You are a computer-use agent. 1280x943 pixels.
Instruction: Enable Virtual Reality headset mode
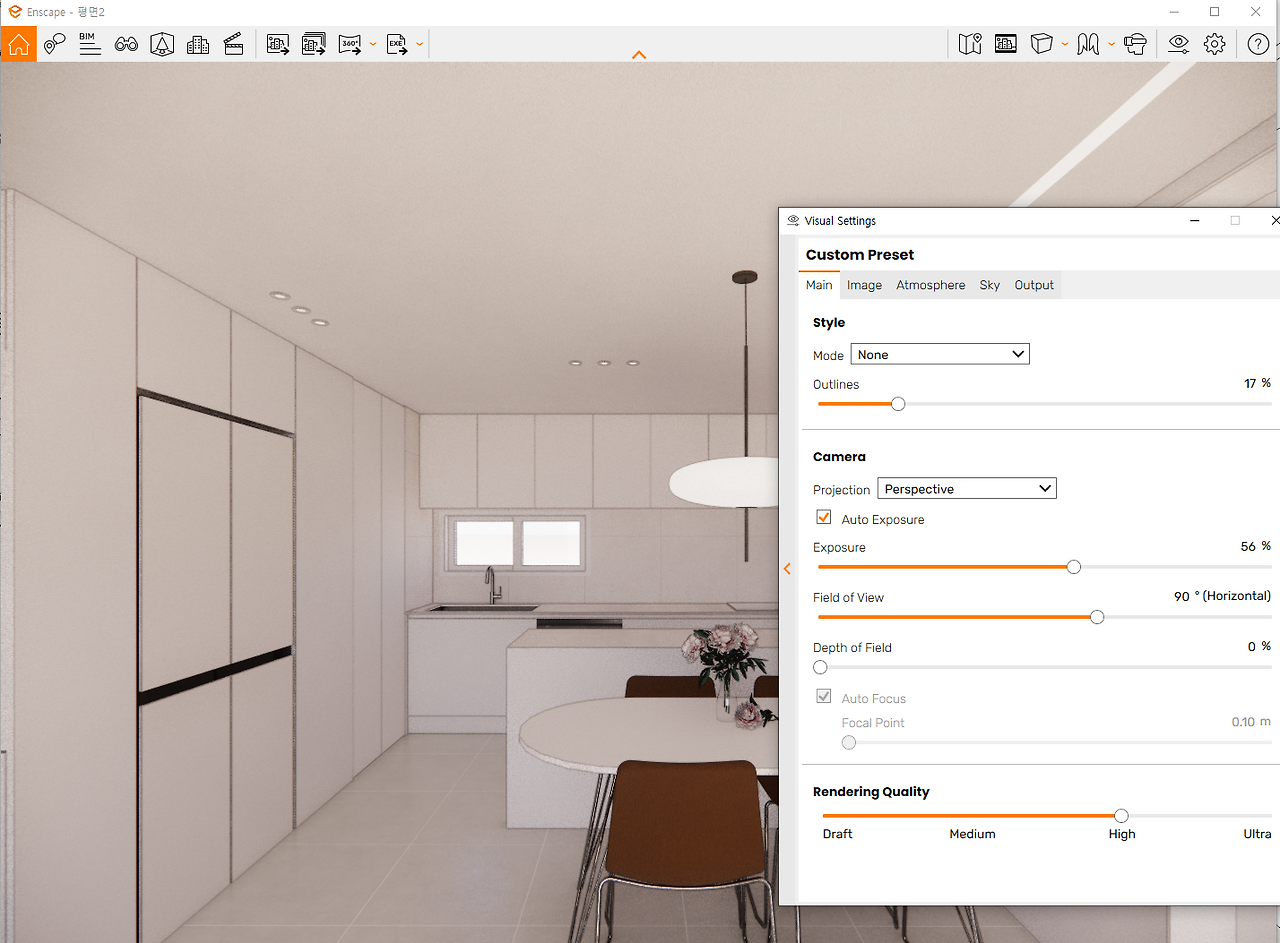click(x=1135, y=44)
